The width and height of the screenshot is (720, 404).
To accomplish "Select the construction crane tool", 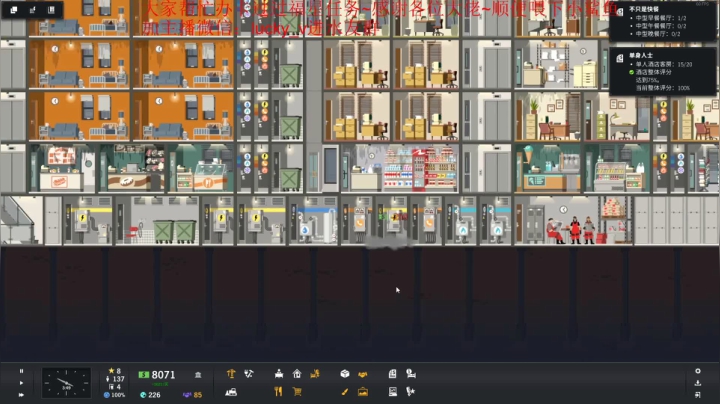I will click(231, 374).
